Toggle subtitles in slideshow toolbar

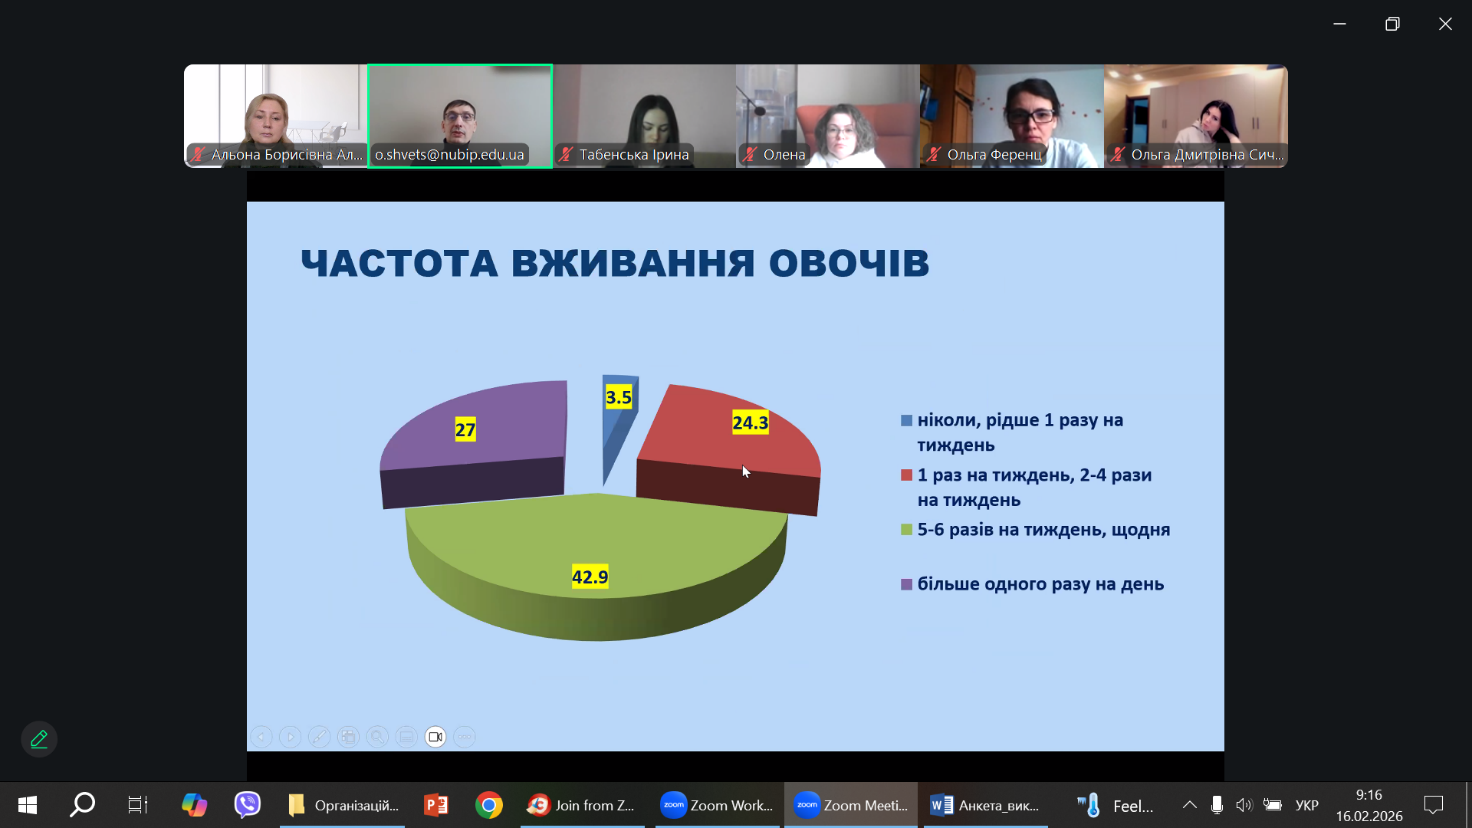(406, 737)
